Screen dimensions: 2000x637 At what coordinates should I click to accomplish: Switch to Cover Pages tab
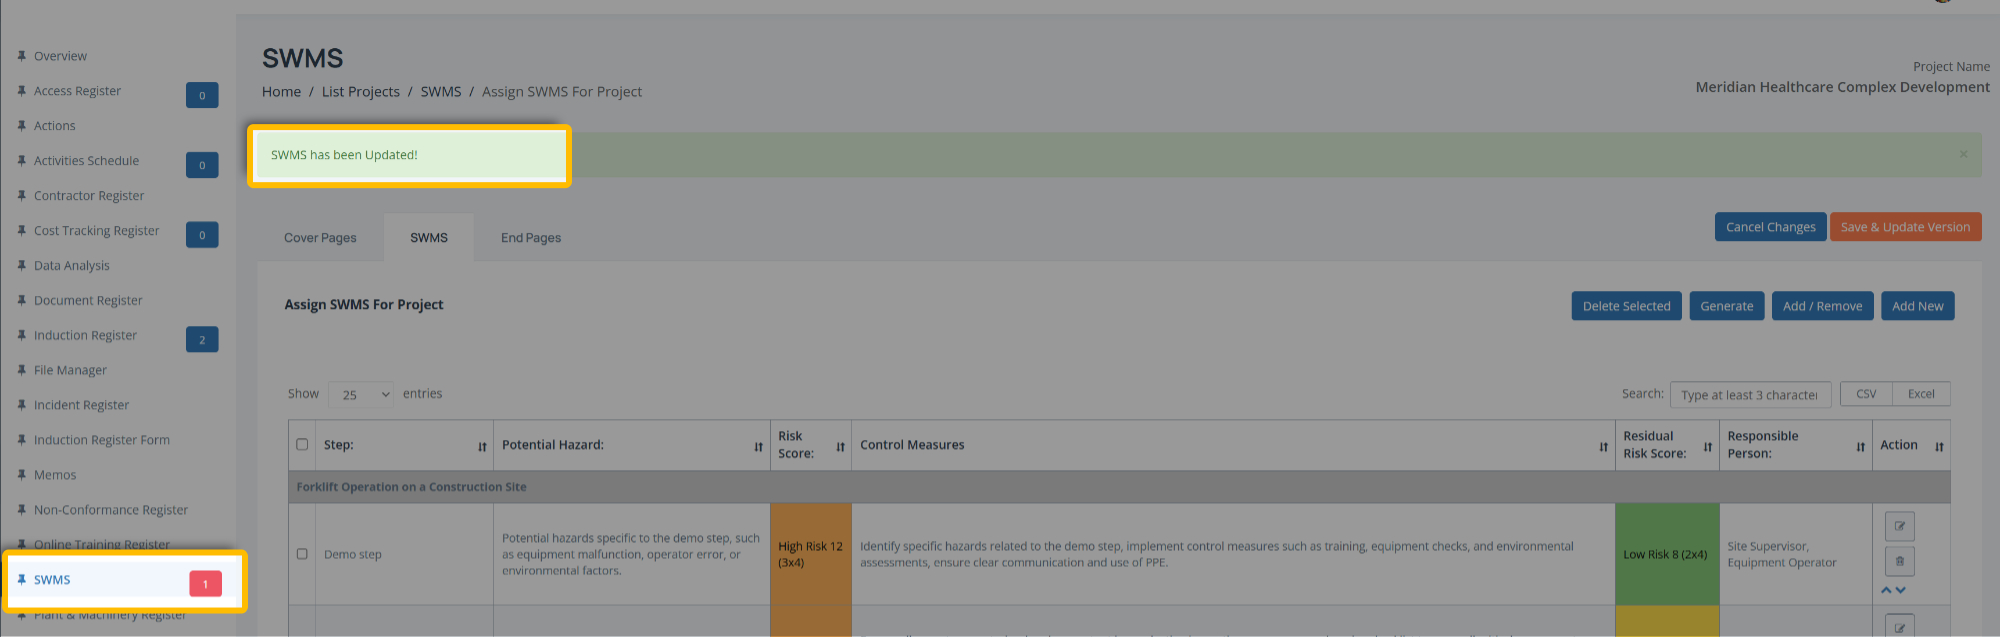pyautogui.click(x=320, y=238)
